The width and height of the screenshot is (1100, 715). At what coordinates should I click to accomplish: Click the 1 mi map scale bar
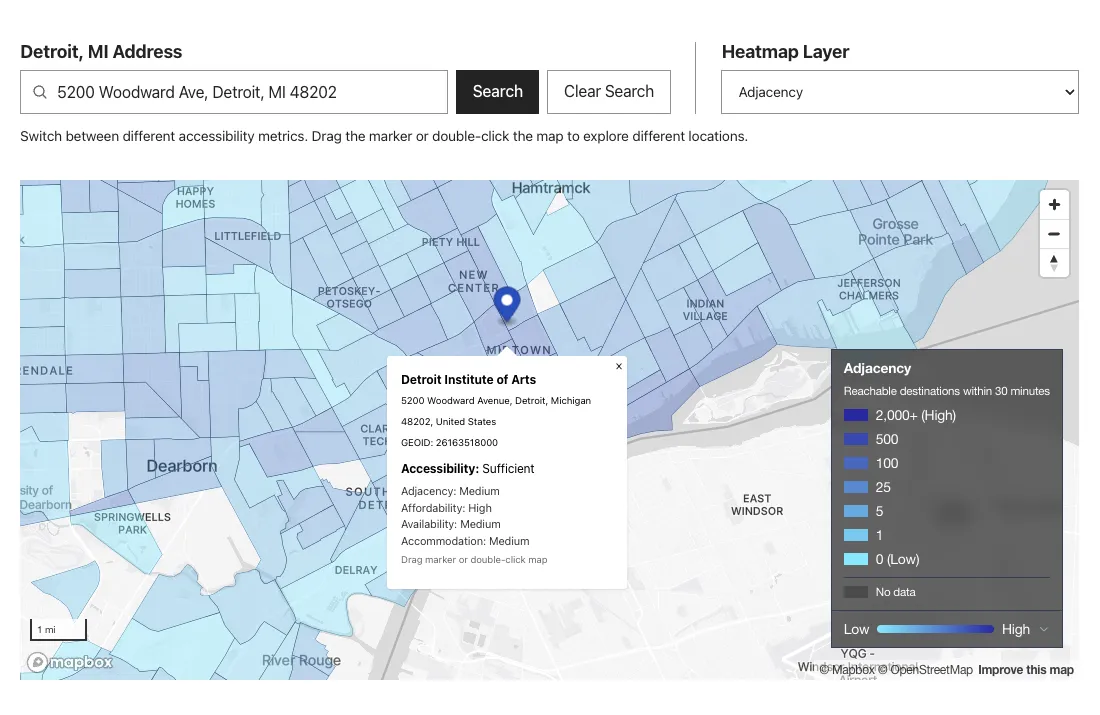pos(58,629)
